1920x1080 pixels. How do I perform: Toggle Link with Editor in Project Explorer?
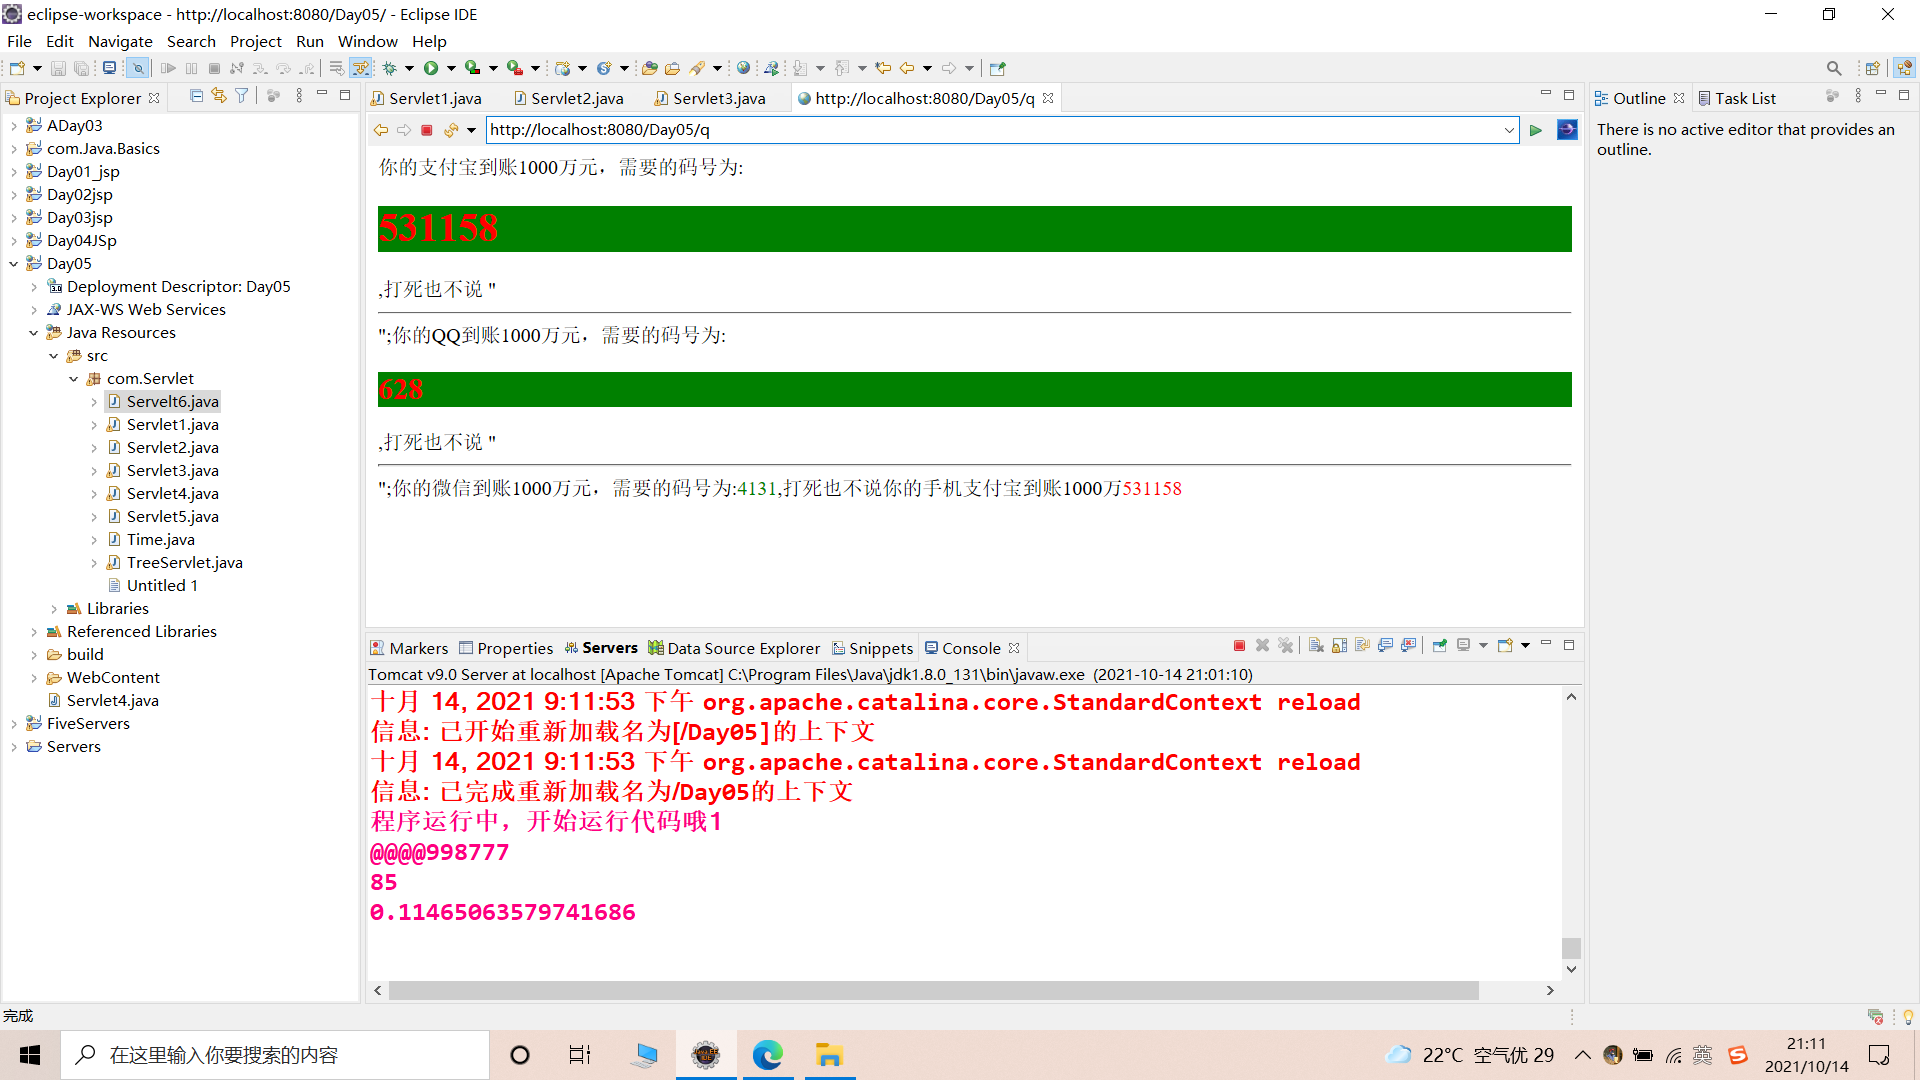pyautogui.click(x=218, y=96)
